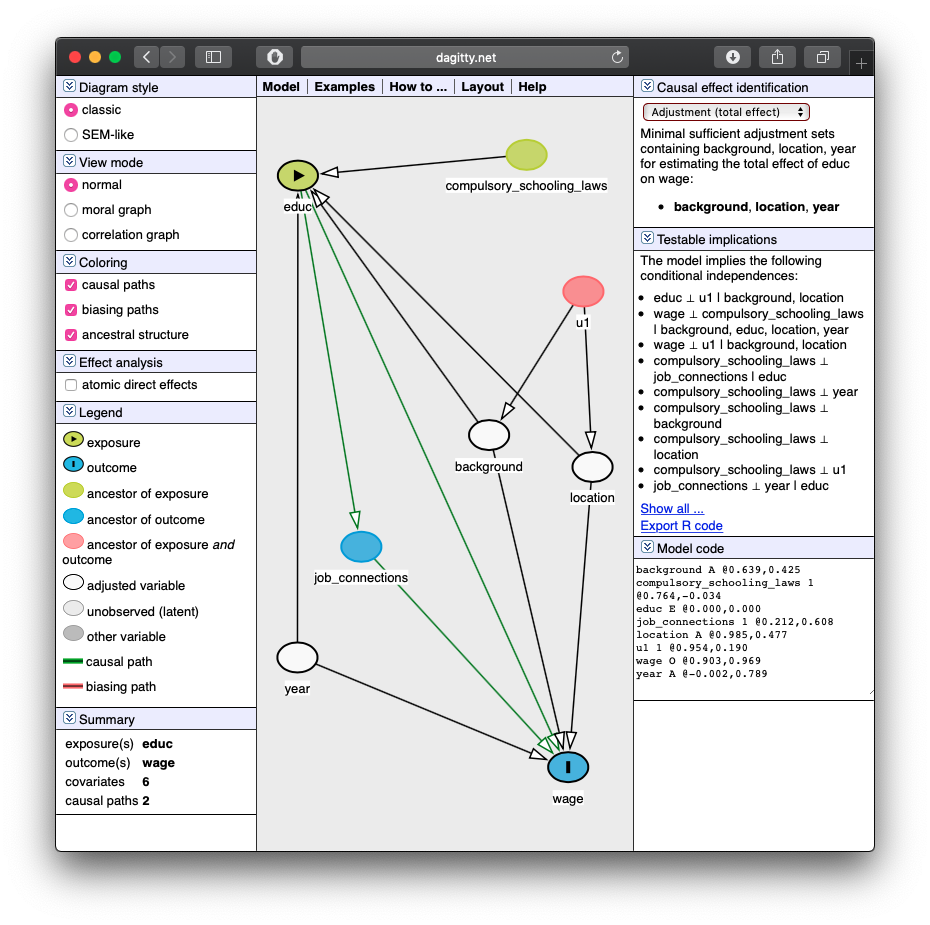This screenshot has width=930, height=925.
Task: Switch view mode to moral graph
Action: coord(71,210)
